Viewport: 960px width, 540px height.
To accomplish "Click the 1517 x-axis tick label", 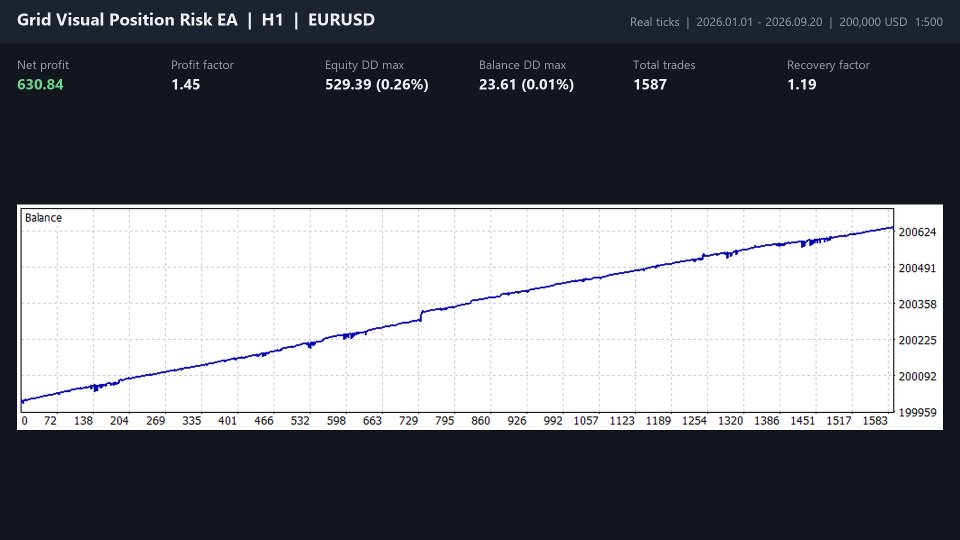I will [839, 421].
